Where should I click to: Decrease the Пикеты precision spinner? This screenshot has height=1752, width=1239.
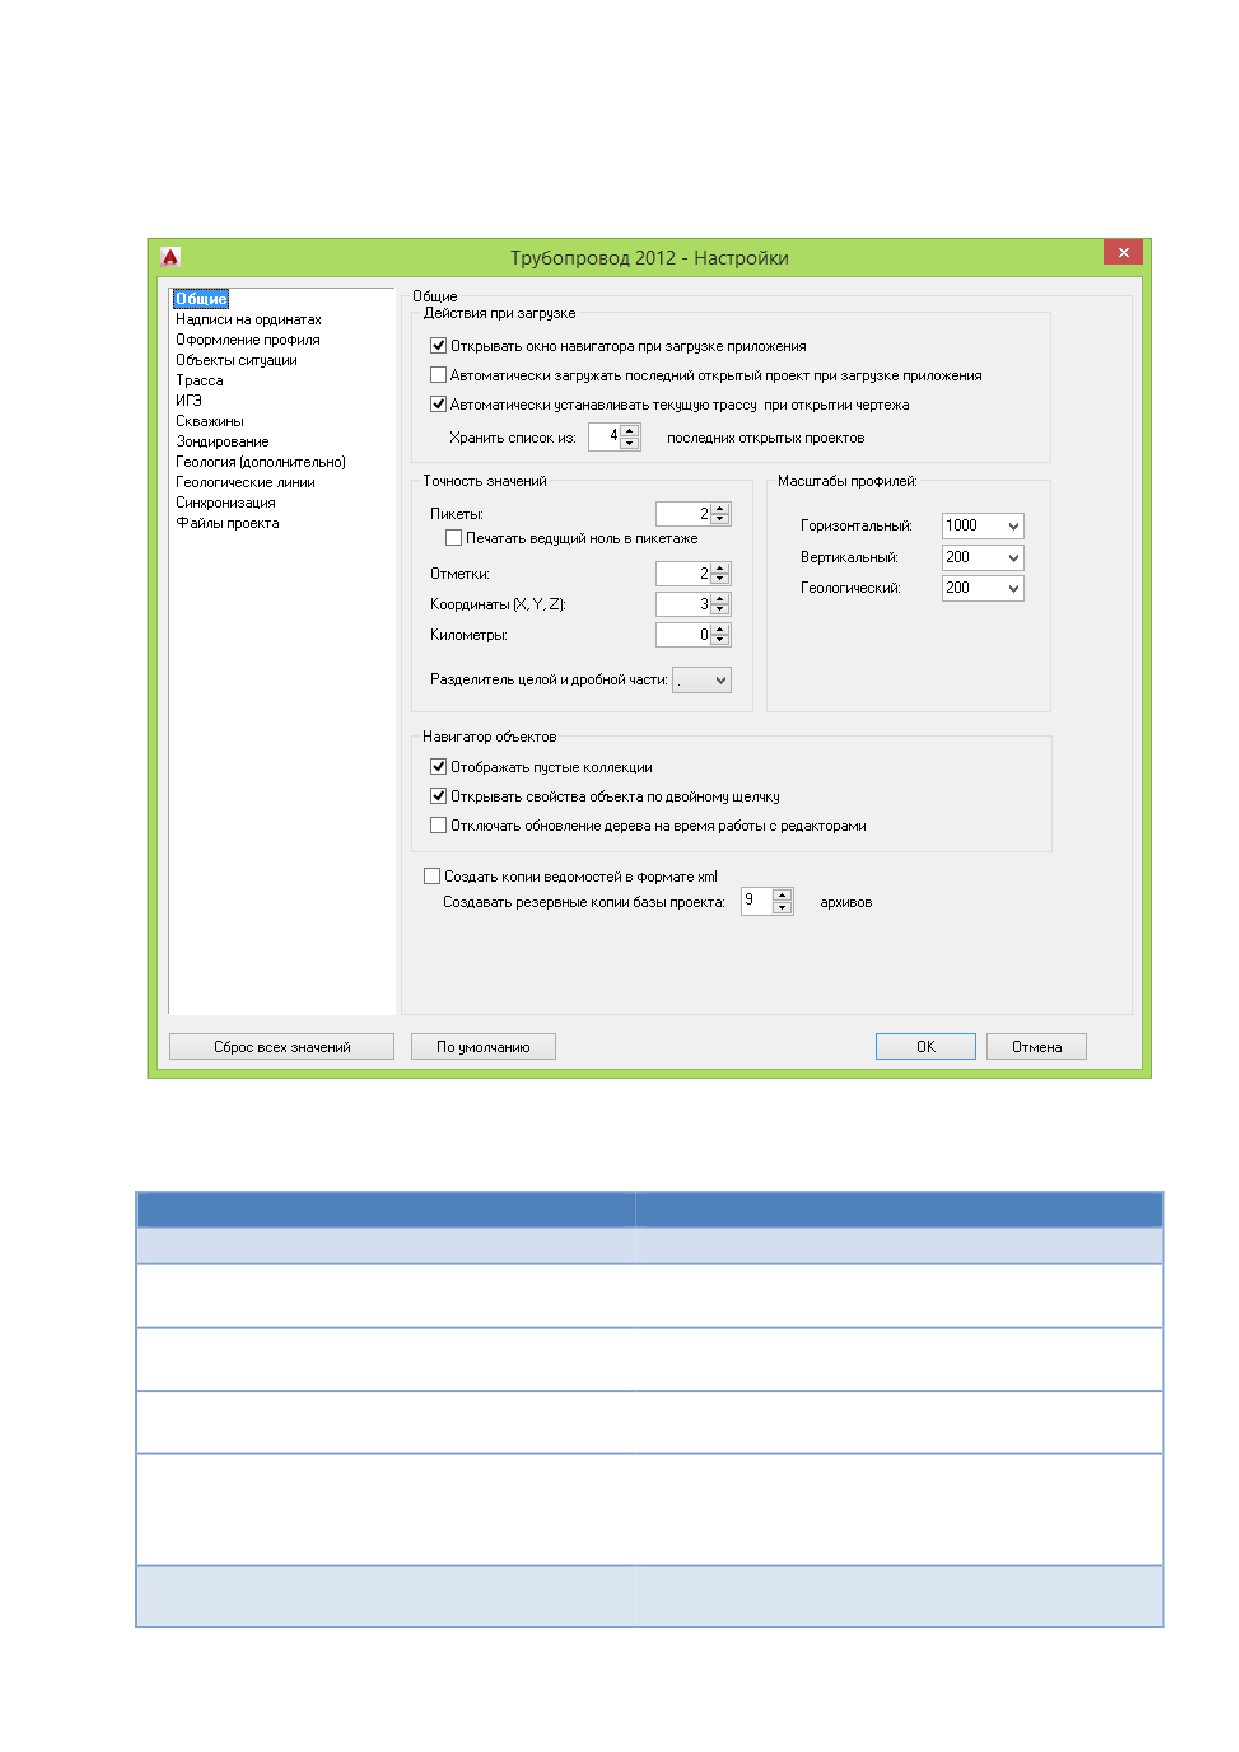point(720,519)
